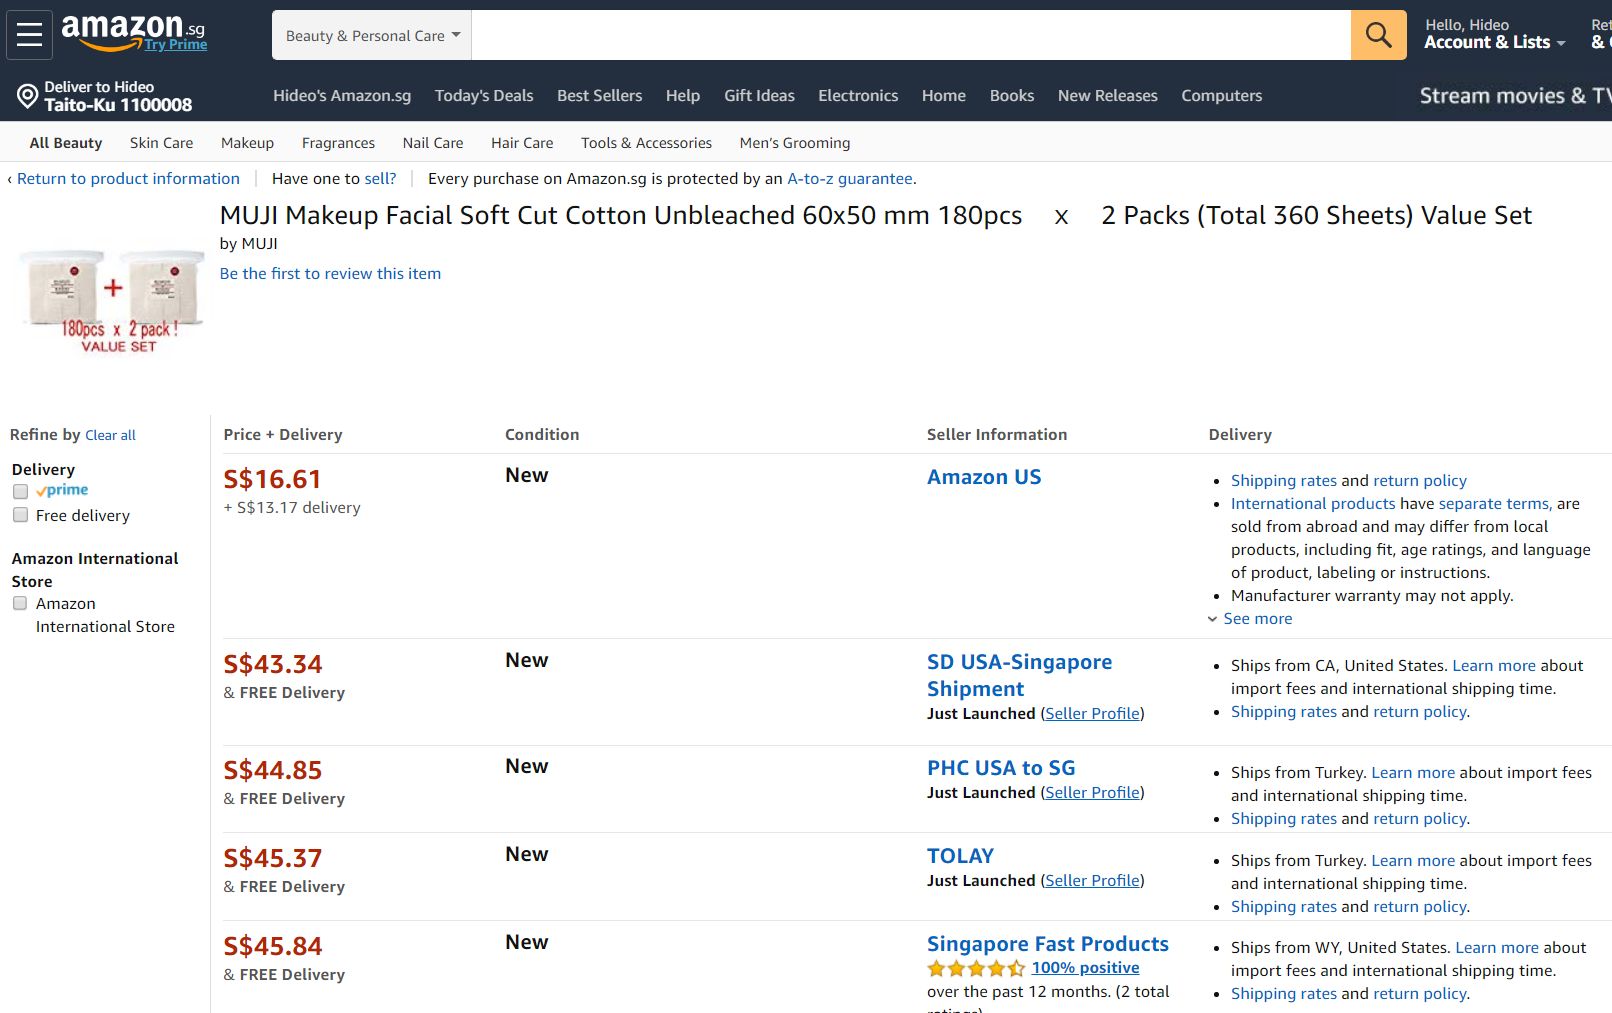Click the S$16.61 price
Viewport: 1612px width, 1013px height.
click(272, 480)
